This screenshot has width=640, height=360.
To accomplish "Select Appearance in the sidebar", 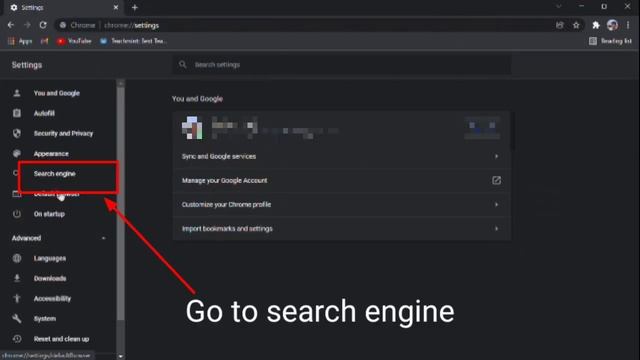I will coord(51,153).
